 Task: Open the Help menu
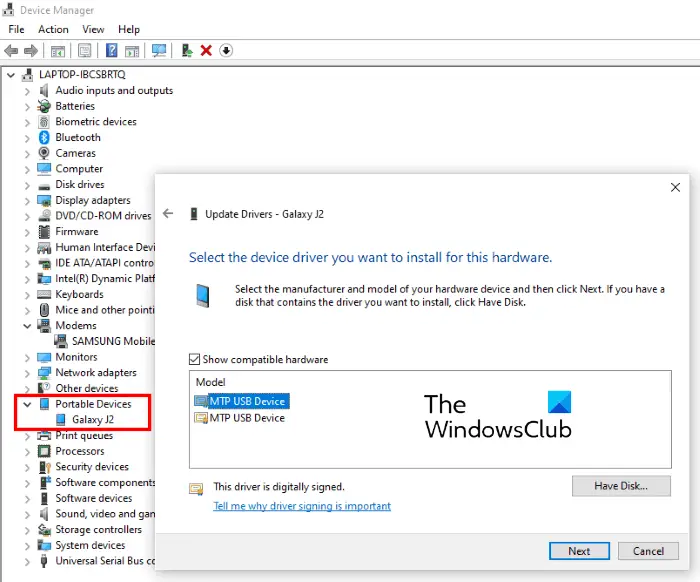[129, 29]
